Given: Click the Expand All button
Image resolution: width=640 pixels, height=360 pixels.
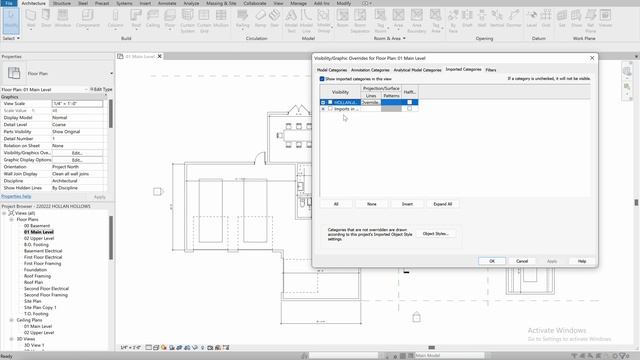Looking at the screenshot, I should point(442,204).
